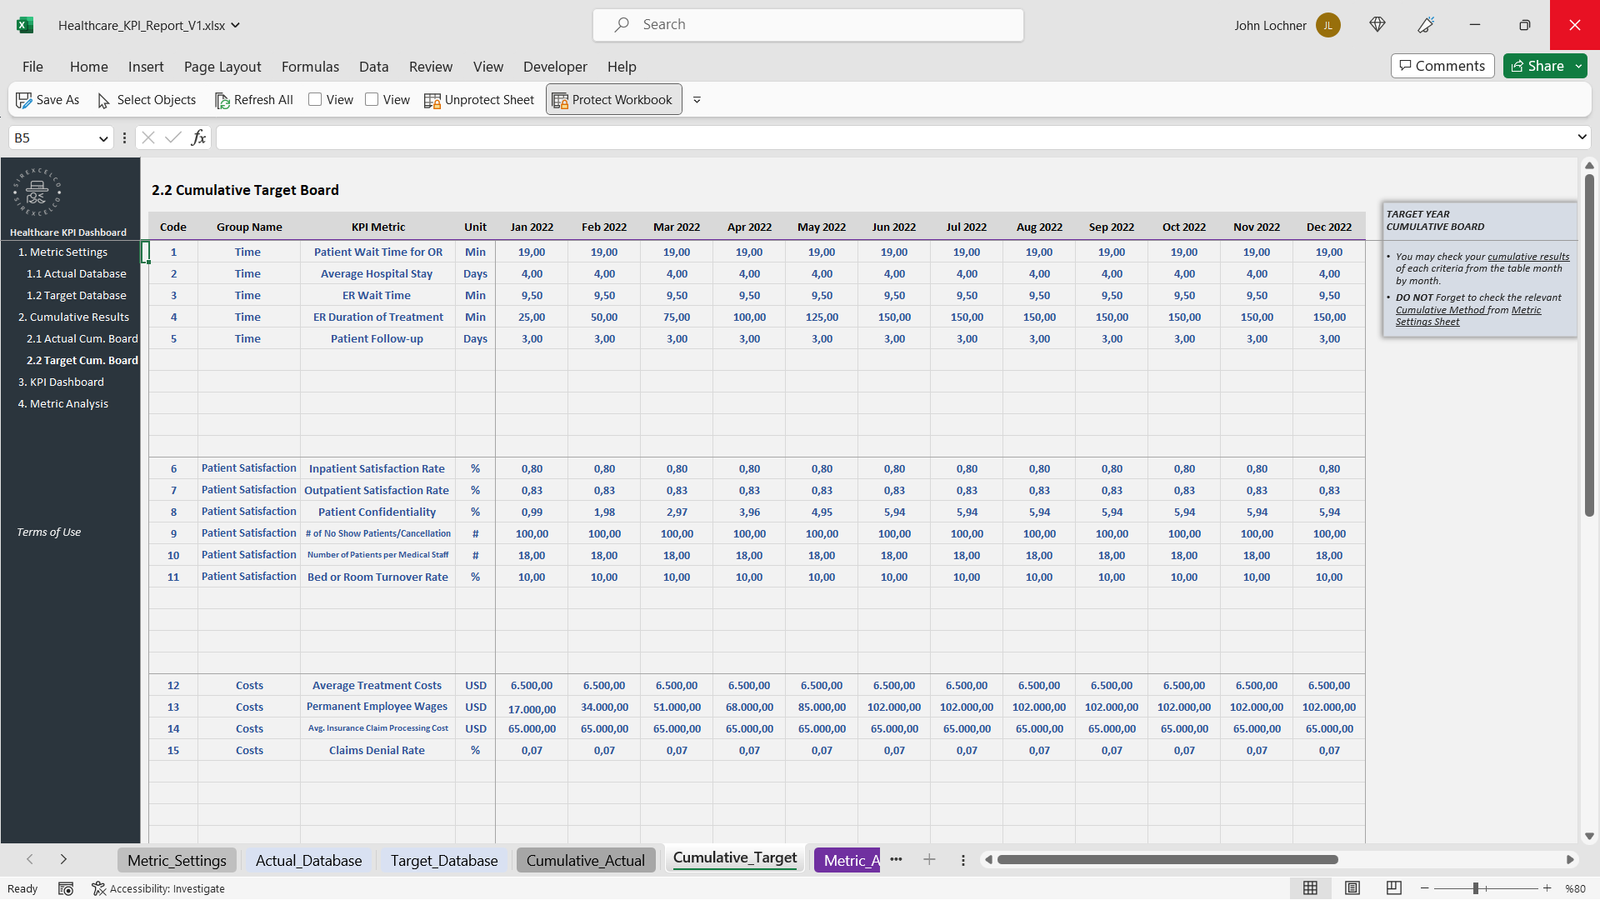
Task: Expand the Name Box dropdown
Action: [103, 139]
